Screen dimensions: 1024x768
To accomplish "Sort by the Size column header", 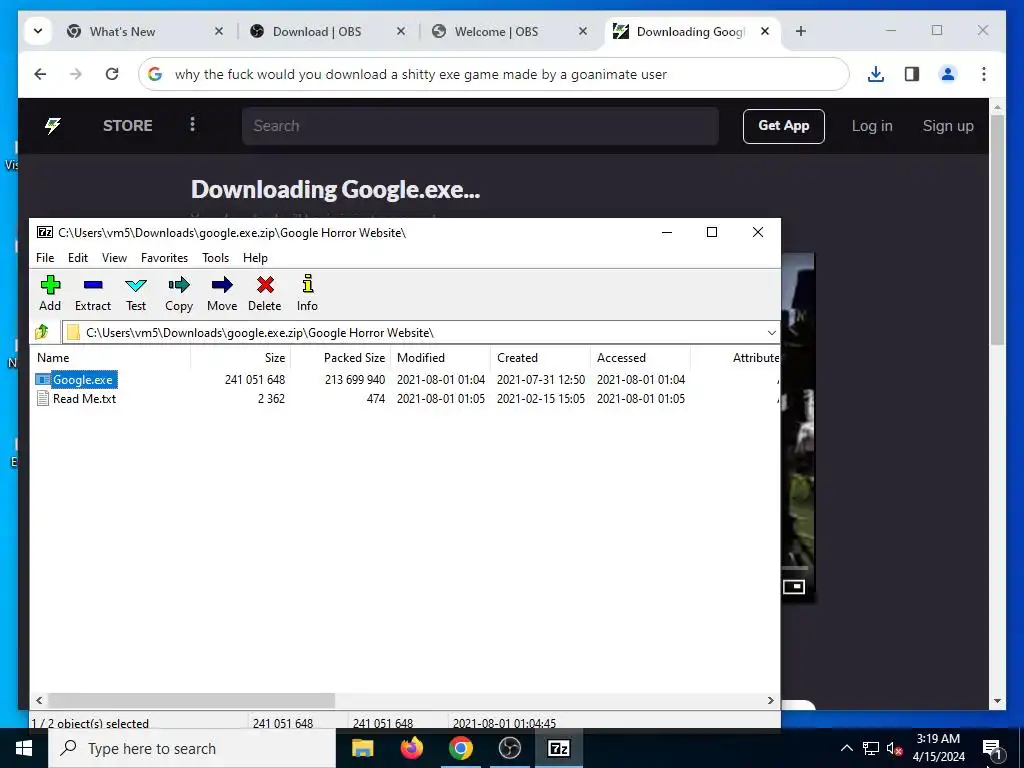I will pos(240,358).
